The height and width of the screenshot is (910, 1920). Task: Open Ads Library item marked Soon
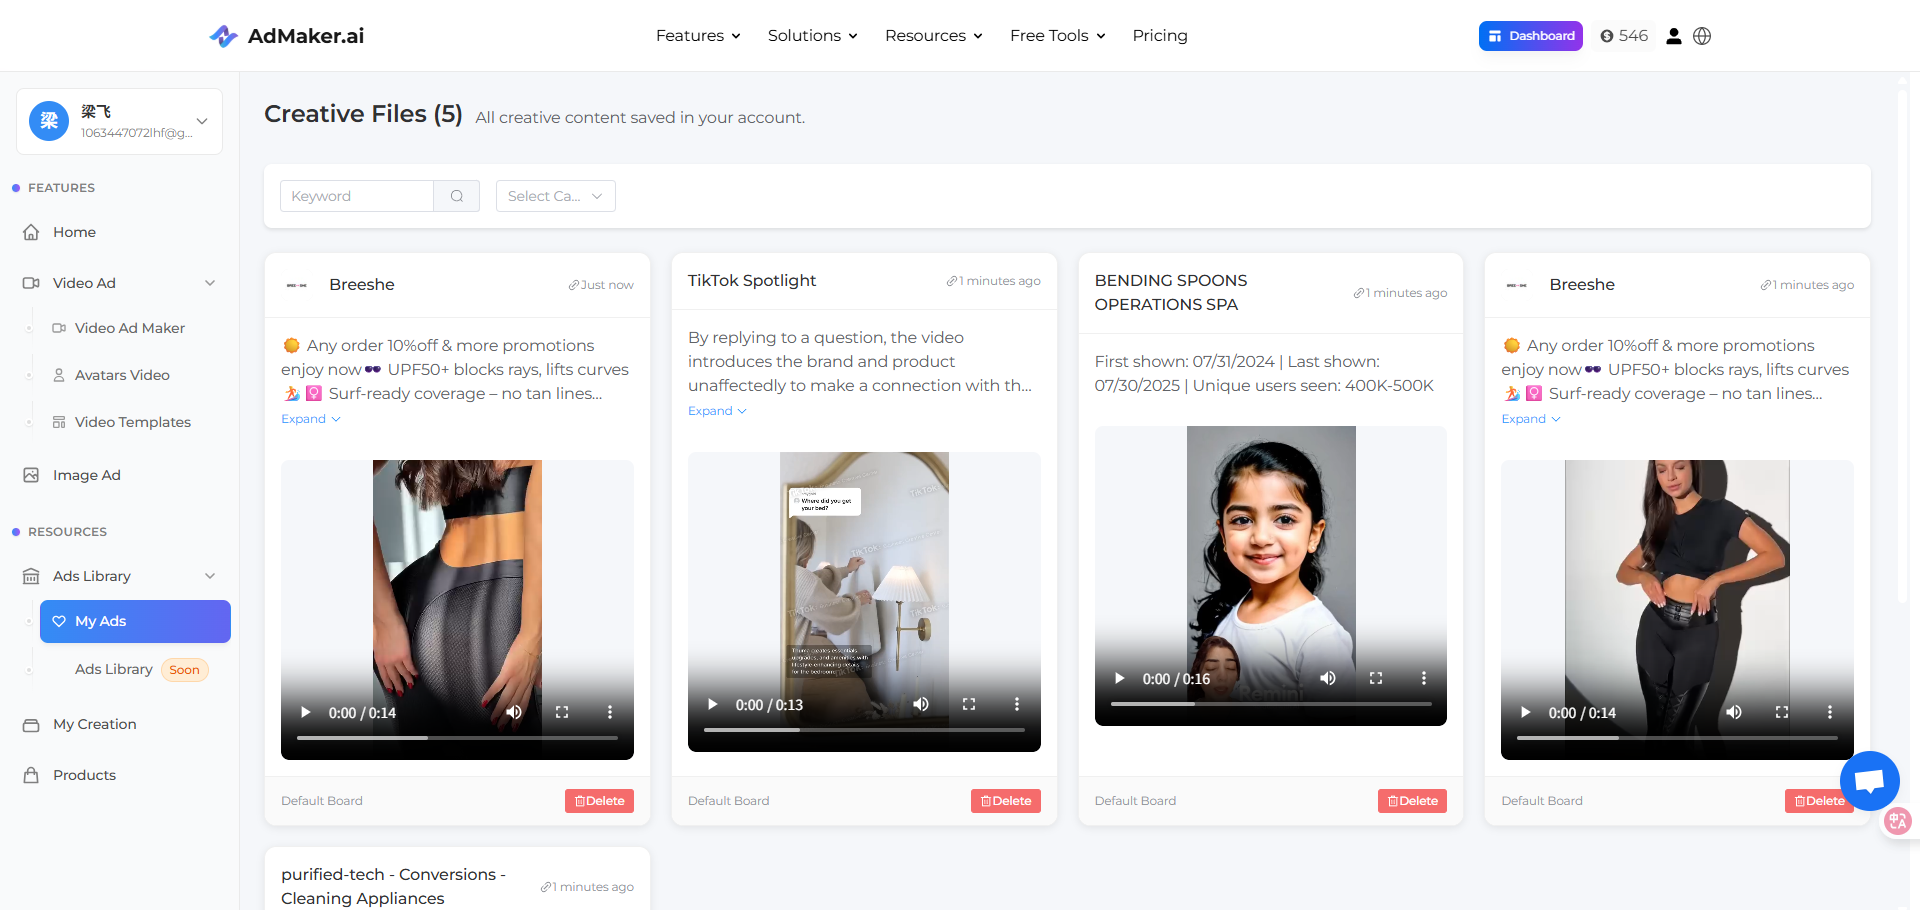141,670
